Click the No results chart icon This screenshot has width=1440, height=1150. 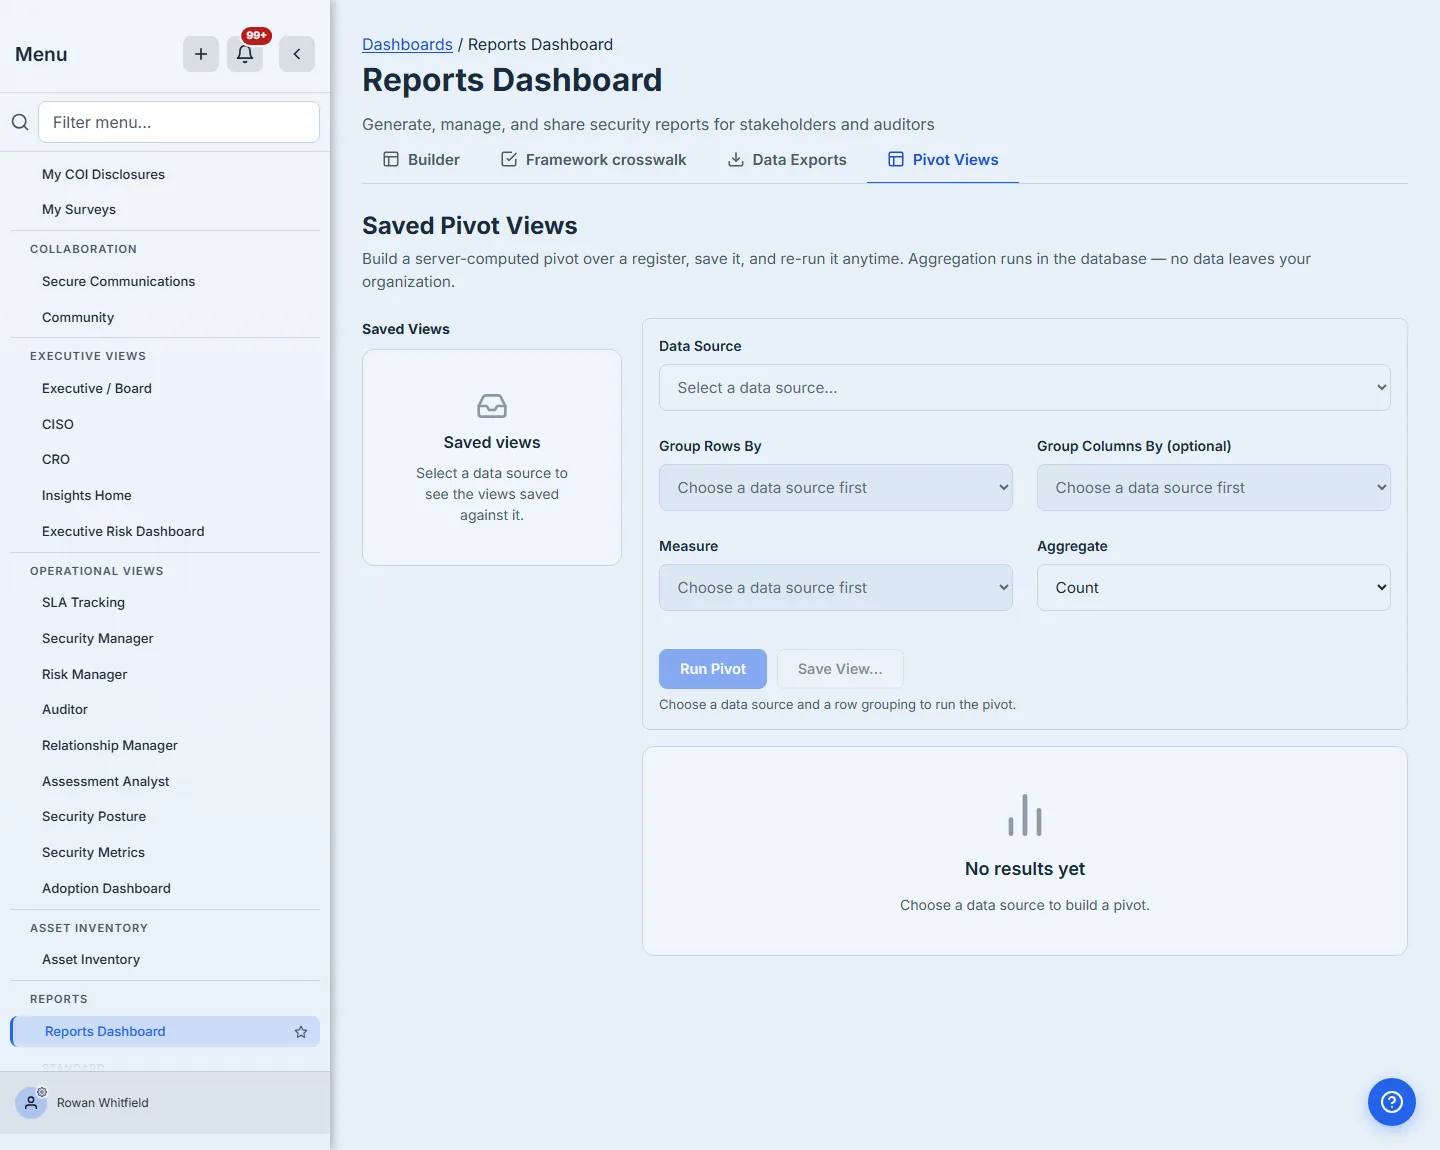coord(1025,815)
